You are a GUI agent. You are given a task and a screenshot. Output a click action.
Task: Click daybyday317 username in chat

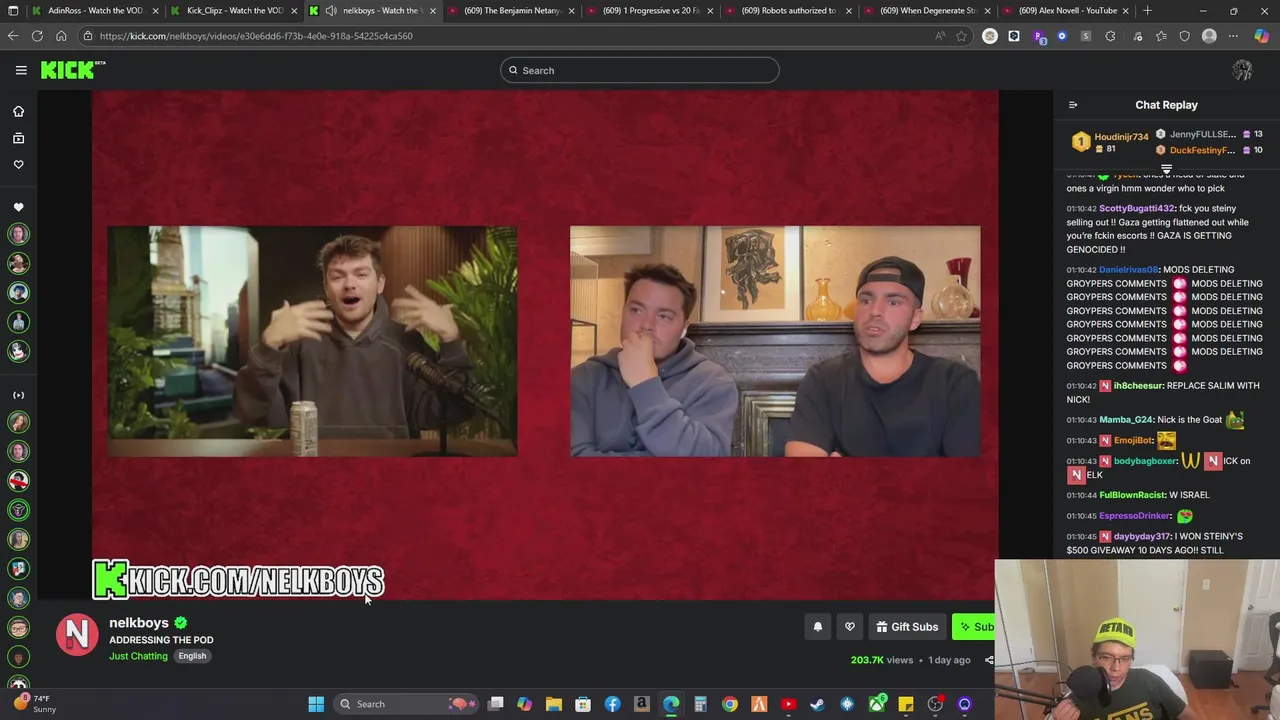tap(1142, 537)
